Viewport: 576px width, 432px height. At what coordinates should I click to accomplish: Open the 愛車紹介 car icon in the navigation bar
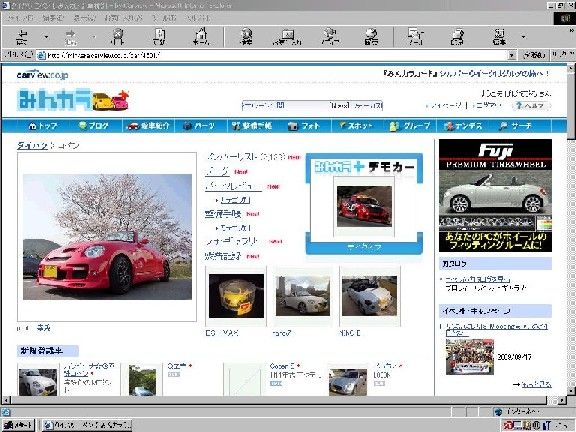click(132, 126)
